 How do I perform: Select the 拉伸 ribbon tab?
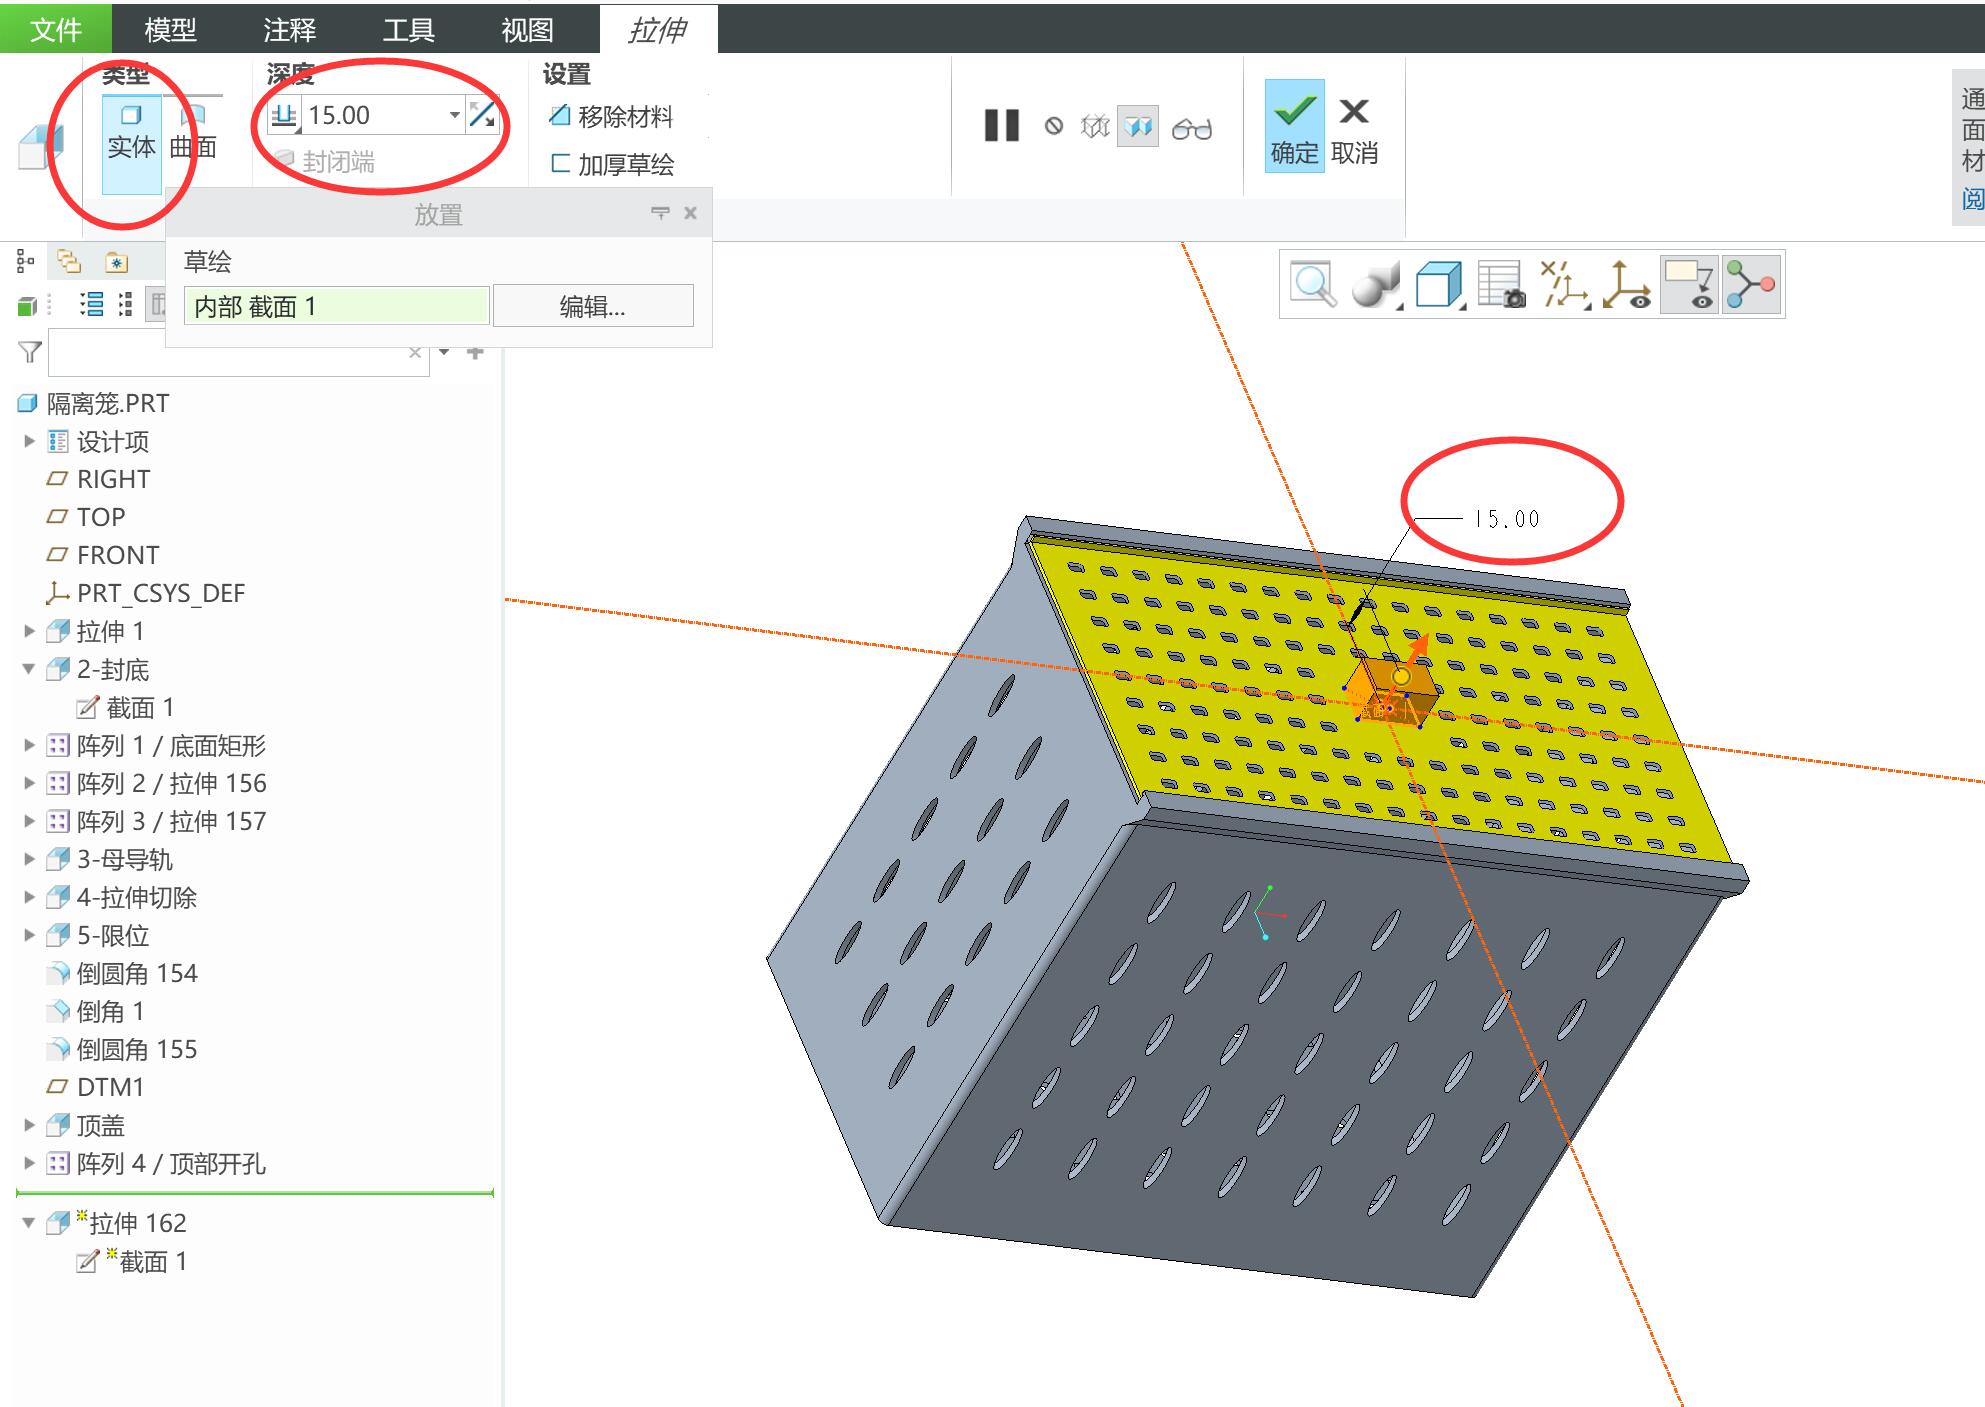click(x=658, y=30)
